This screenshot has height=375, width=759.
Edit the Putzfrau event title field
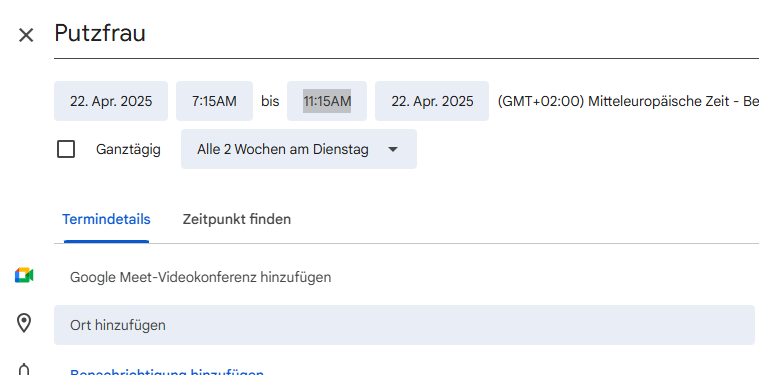(407, 34)
